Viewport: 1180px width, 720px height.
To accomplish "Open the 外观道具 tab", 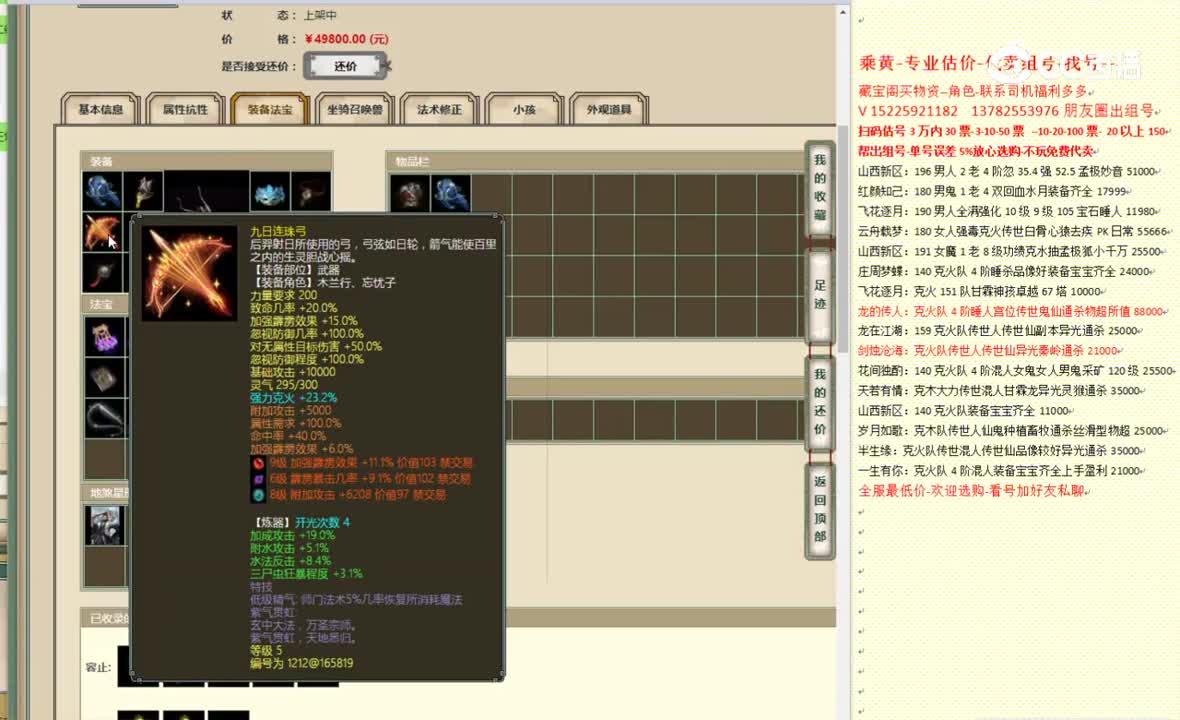I will point(609,110).
